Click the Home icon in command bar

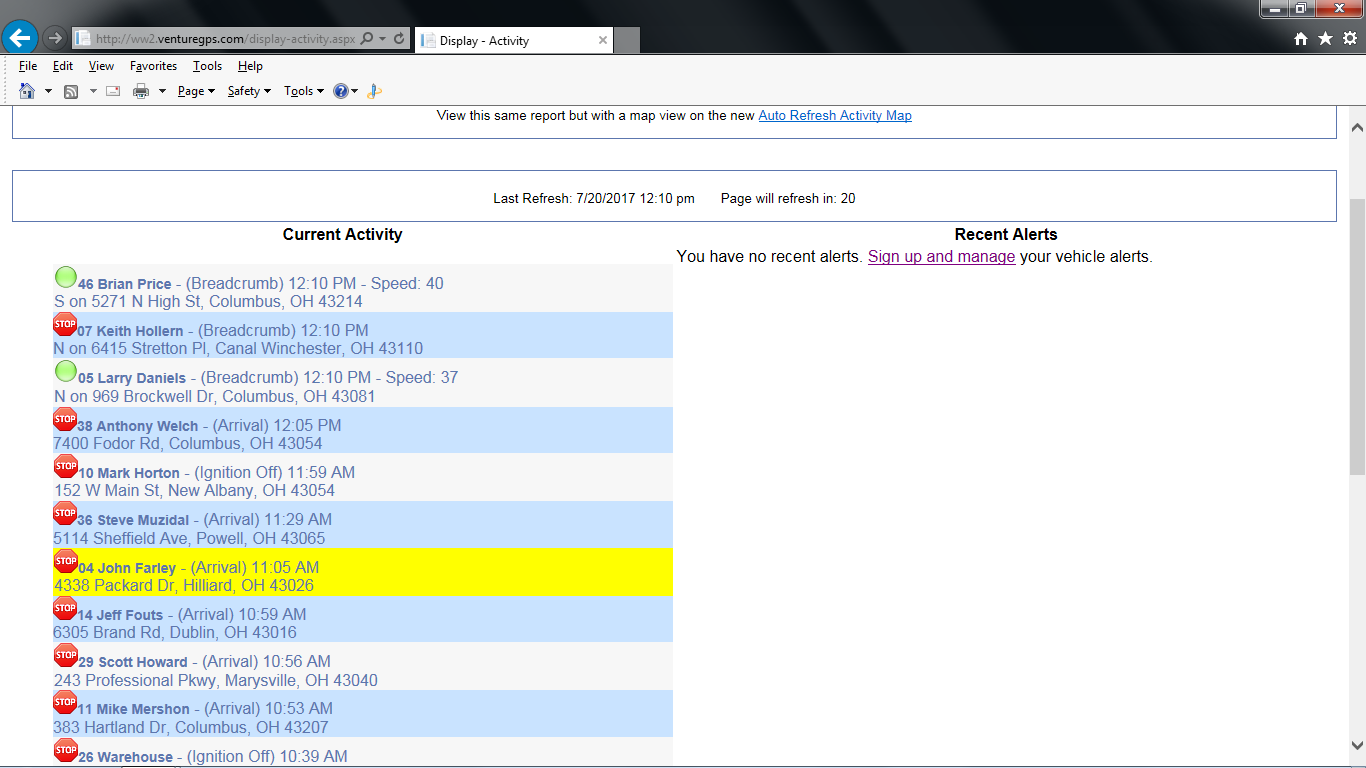[x=27, y=91]
